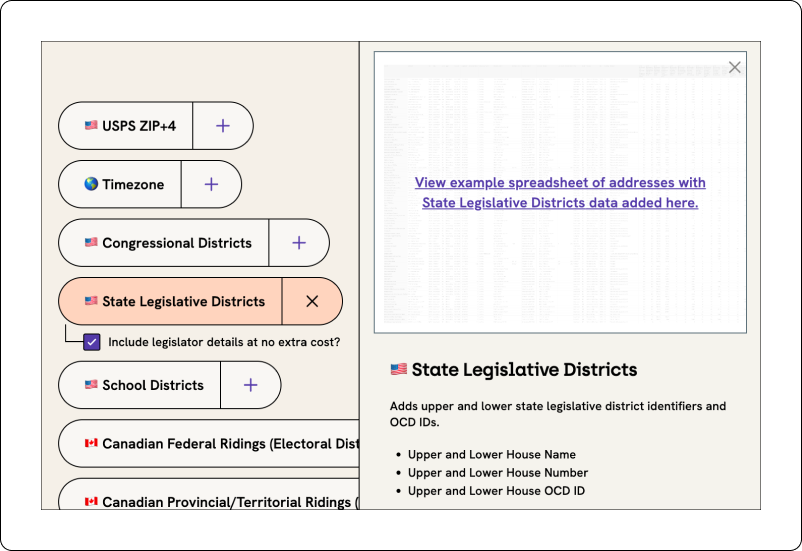
Task: Select the School Districts field label
Action: point(140,385)
